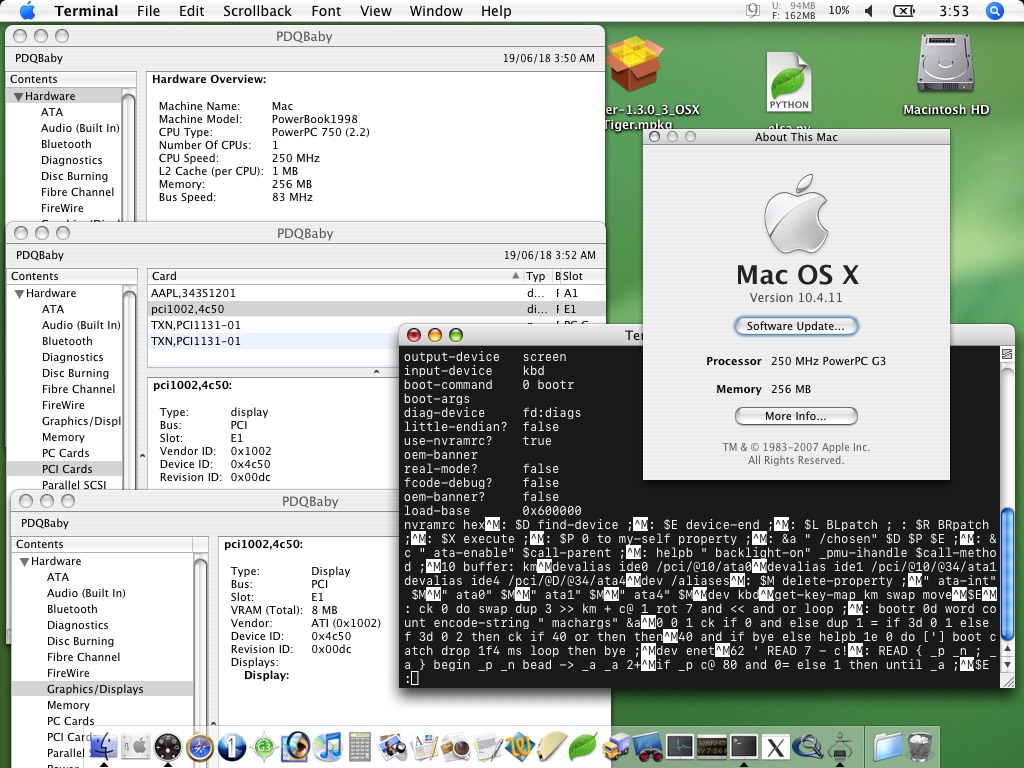Viewport: 1024px width, 768px height.
Task: Launch Safari compass icon in Dock
Action: (x=200, y=746)
